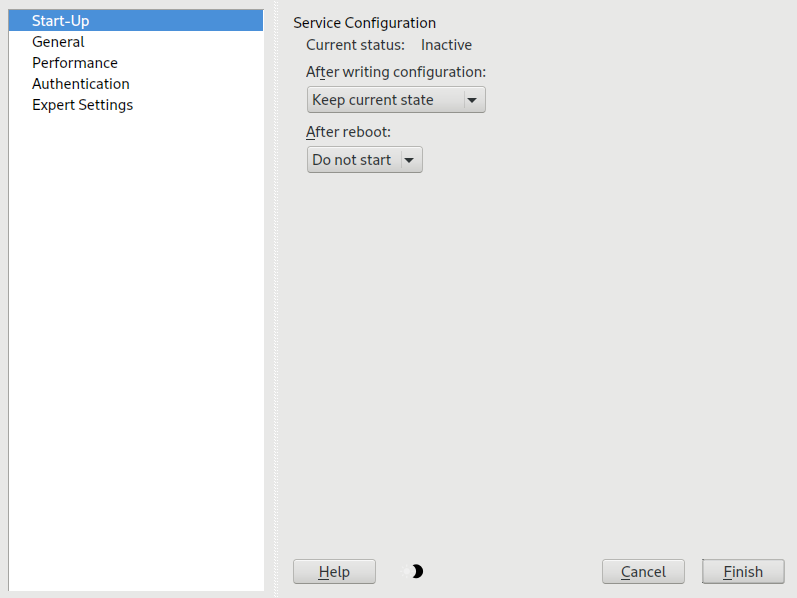Click Finish to save the configuration
This screenshot has width=797, height=598.
tap(743, 572)
